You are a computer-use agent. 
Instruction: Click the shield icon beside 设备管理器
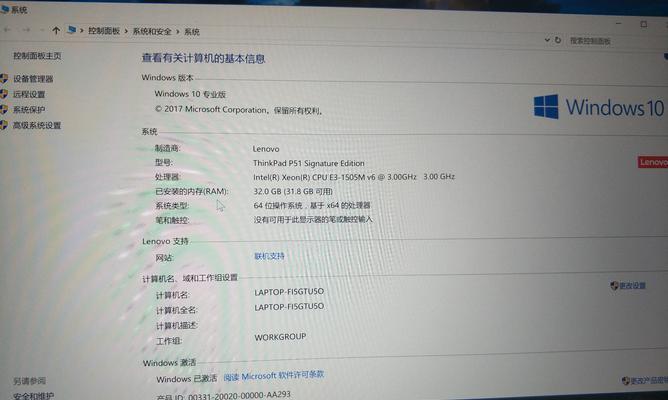tap(4, 78)
